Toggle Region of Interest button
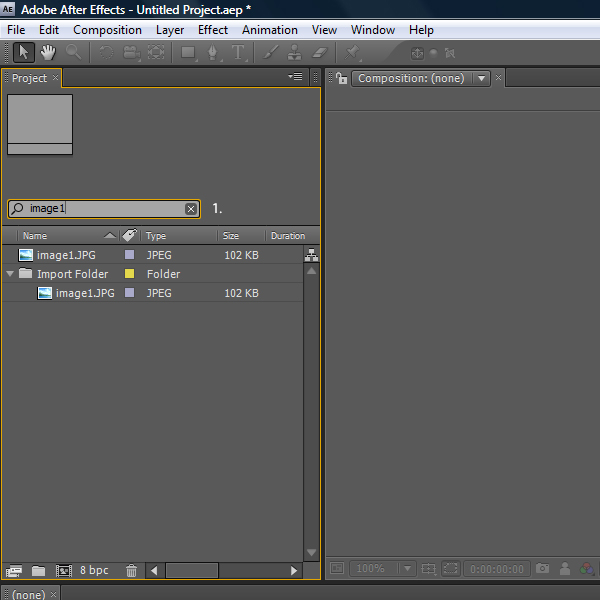Screen dimensions: 600x600 pos(450,568)
